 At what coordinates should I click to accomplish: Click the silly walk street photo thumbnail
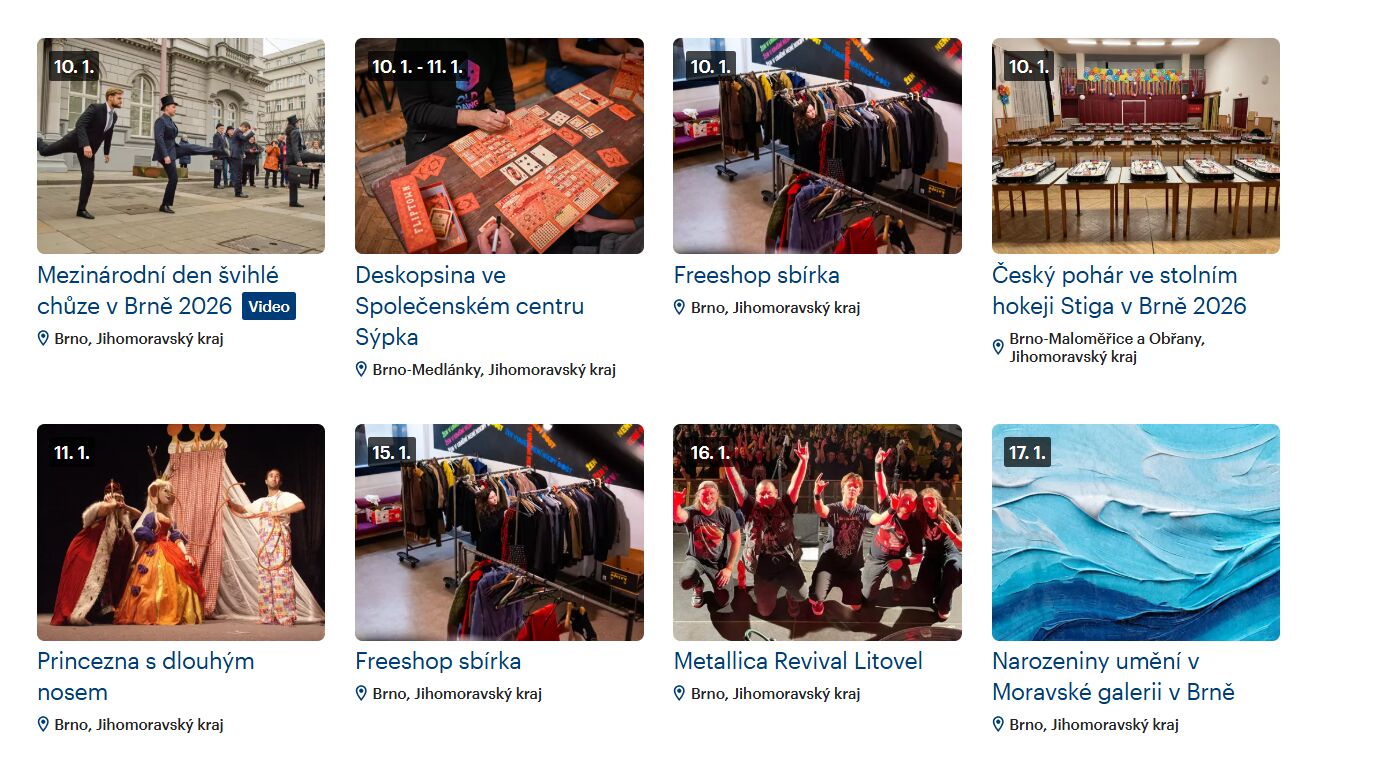pos(181,146)
